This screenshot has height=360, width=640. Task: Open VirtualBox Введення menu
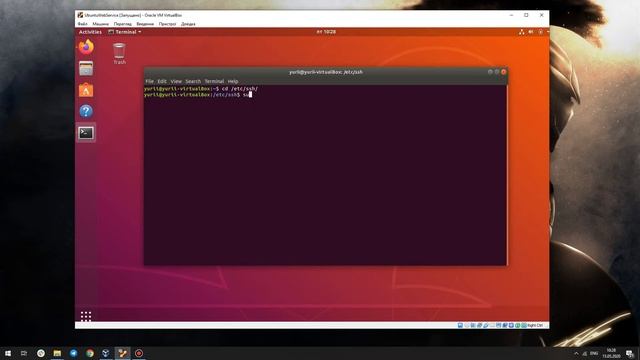click(145, 24)
